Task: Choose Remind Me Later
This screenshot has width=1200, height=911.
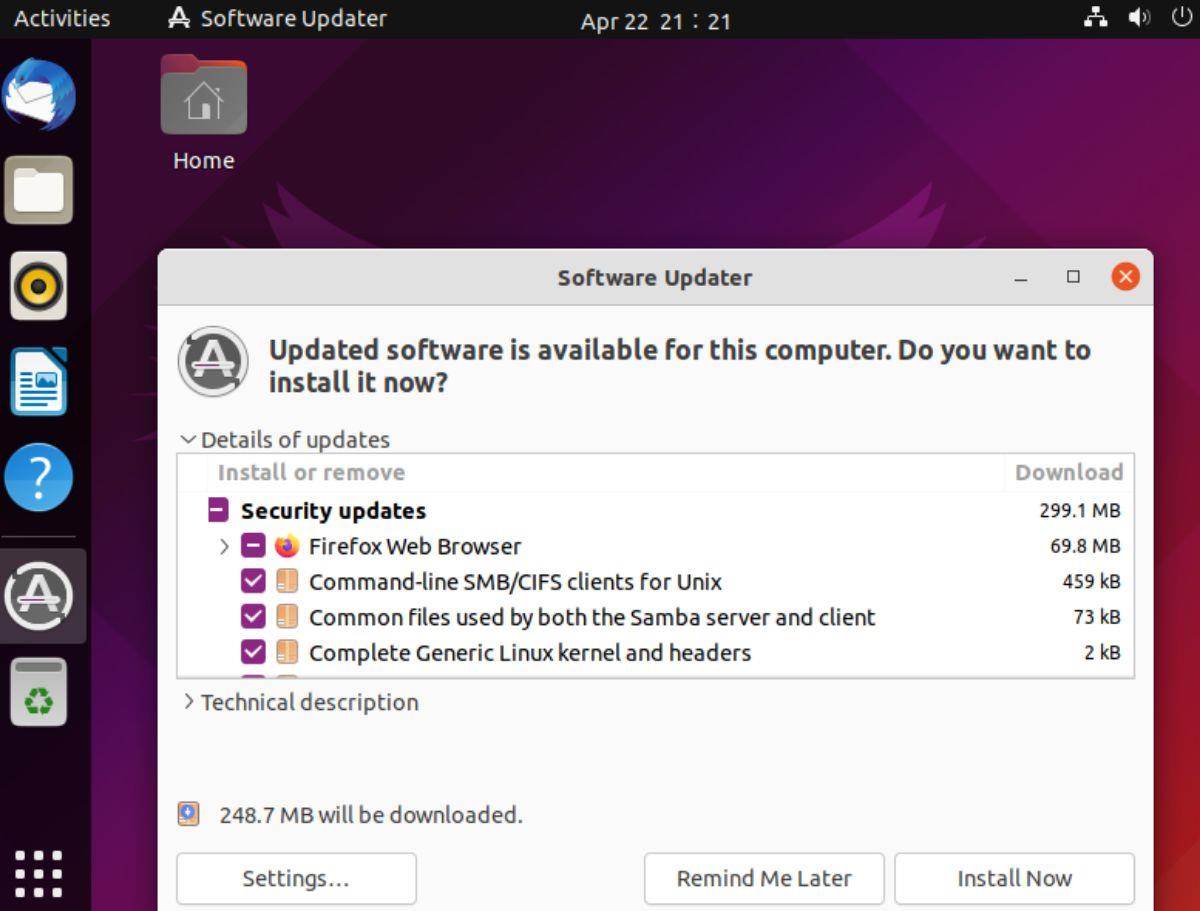Action: tap(765, 878)
